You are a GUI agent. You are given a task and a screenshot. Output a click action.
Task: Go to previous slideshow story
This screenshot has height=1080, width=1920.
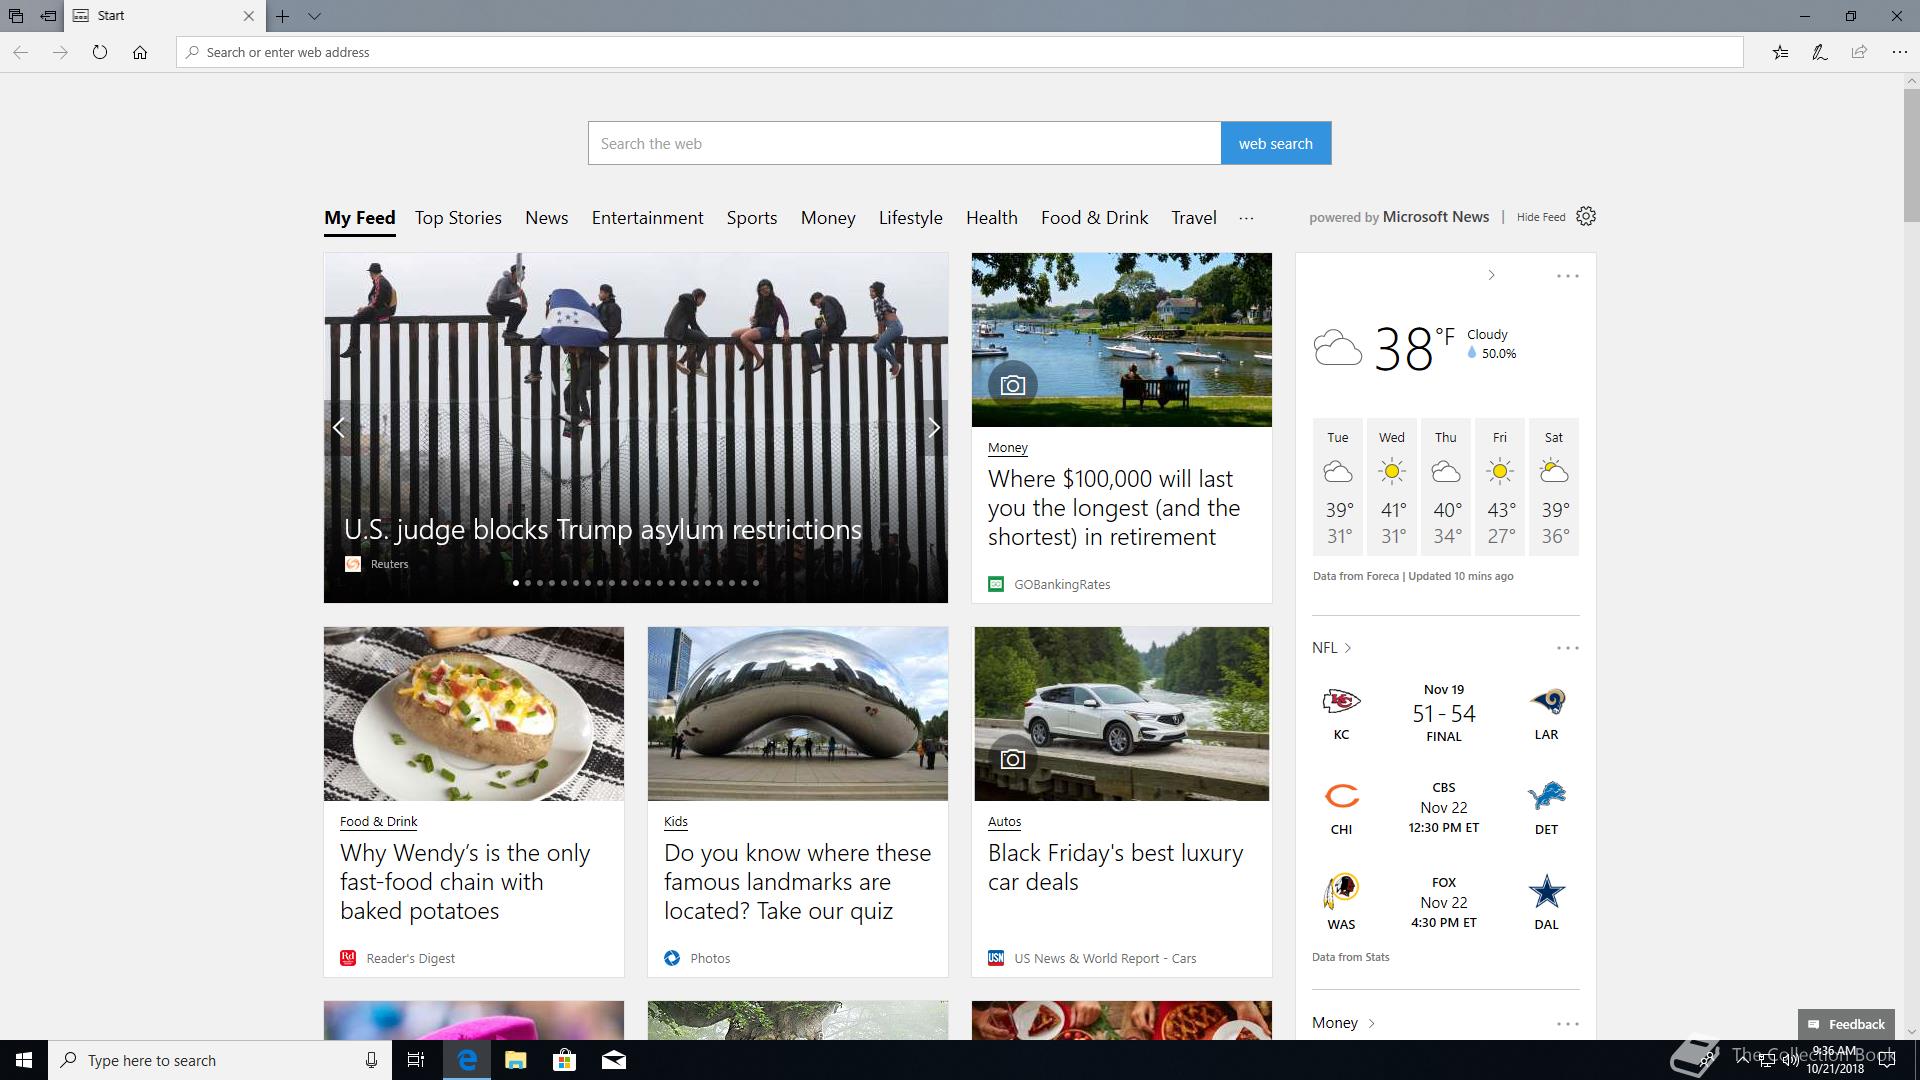[x=338, y=428]
